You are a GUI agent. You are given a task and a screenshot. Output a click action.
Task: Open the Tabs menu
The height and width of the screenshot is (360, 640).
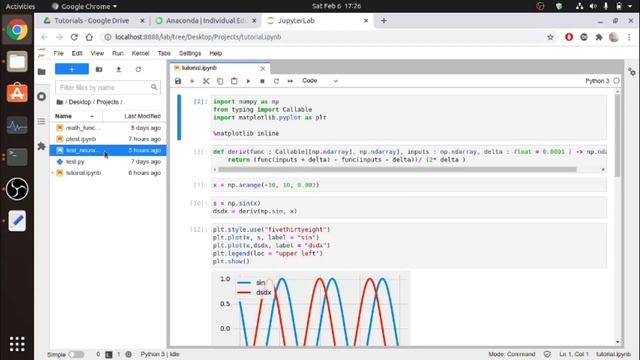point(164,53)
